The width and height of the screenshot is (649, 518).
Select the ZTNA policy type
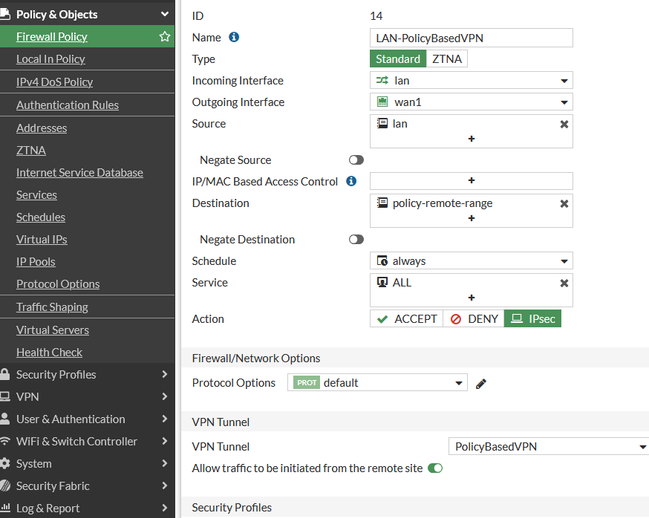pos(447,59)
